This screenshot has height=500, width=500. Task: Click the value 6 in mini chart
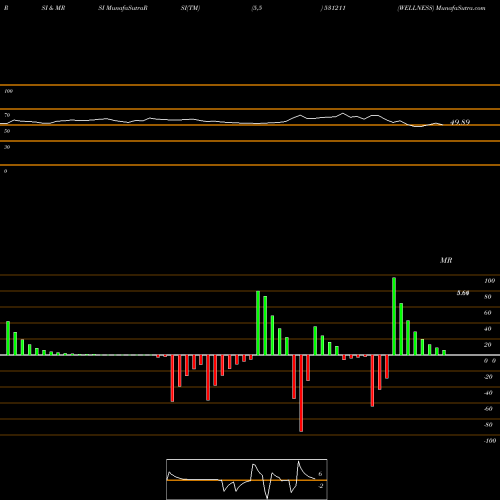[x=320, y=474]
